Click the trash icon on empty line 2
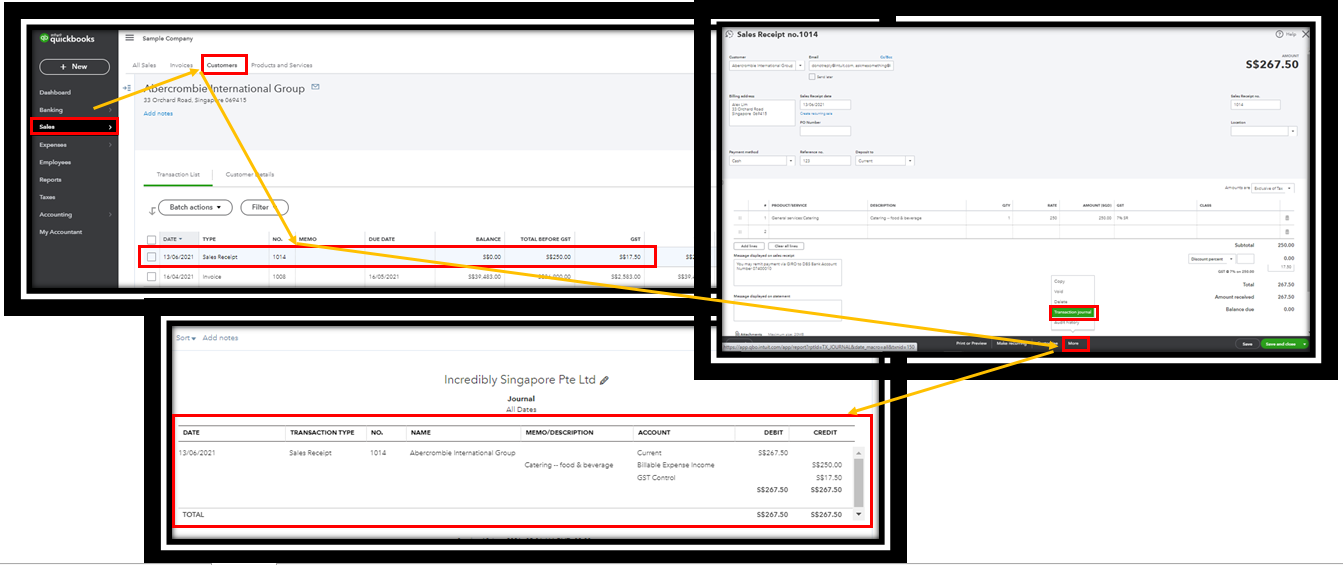Viewport: 1343px width, 565px height. point(1287,232)
